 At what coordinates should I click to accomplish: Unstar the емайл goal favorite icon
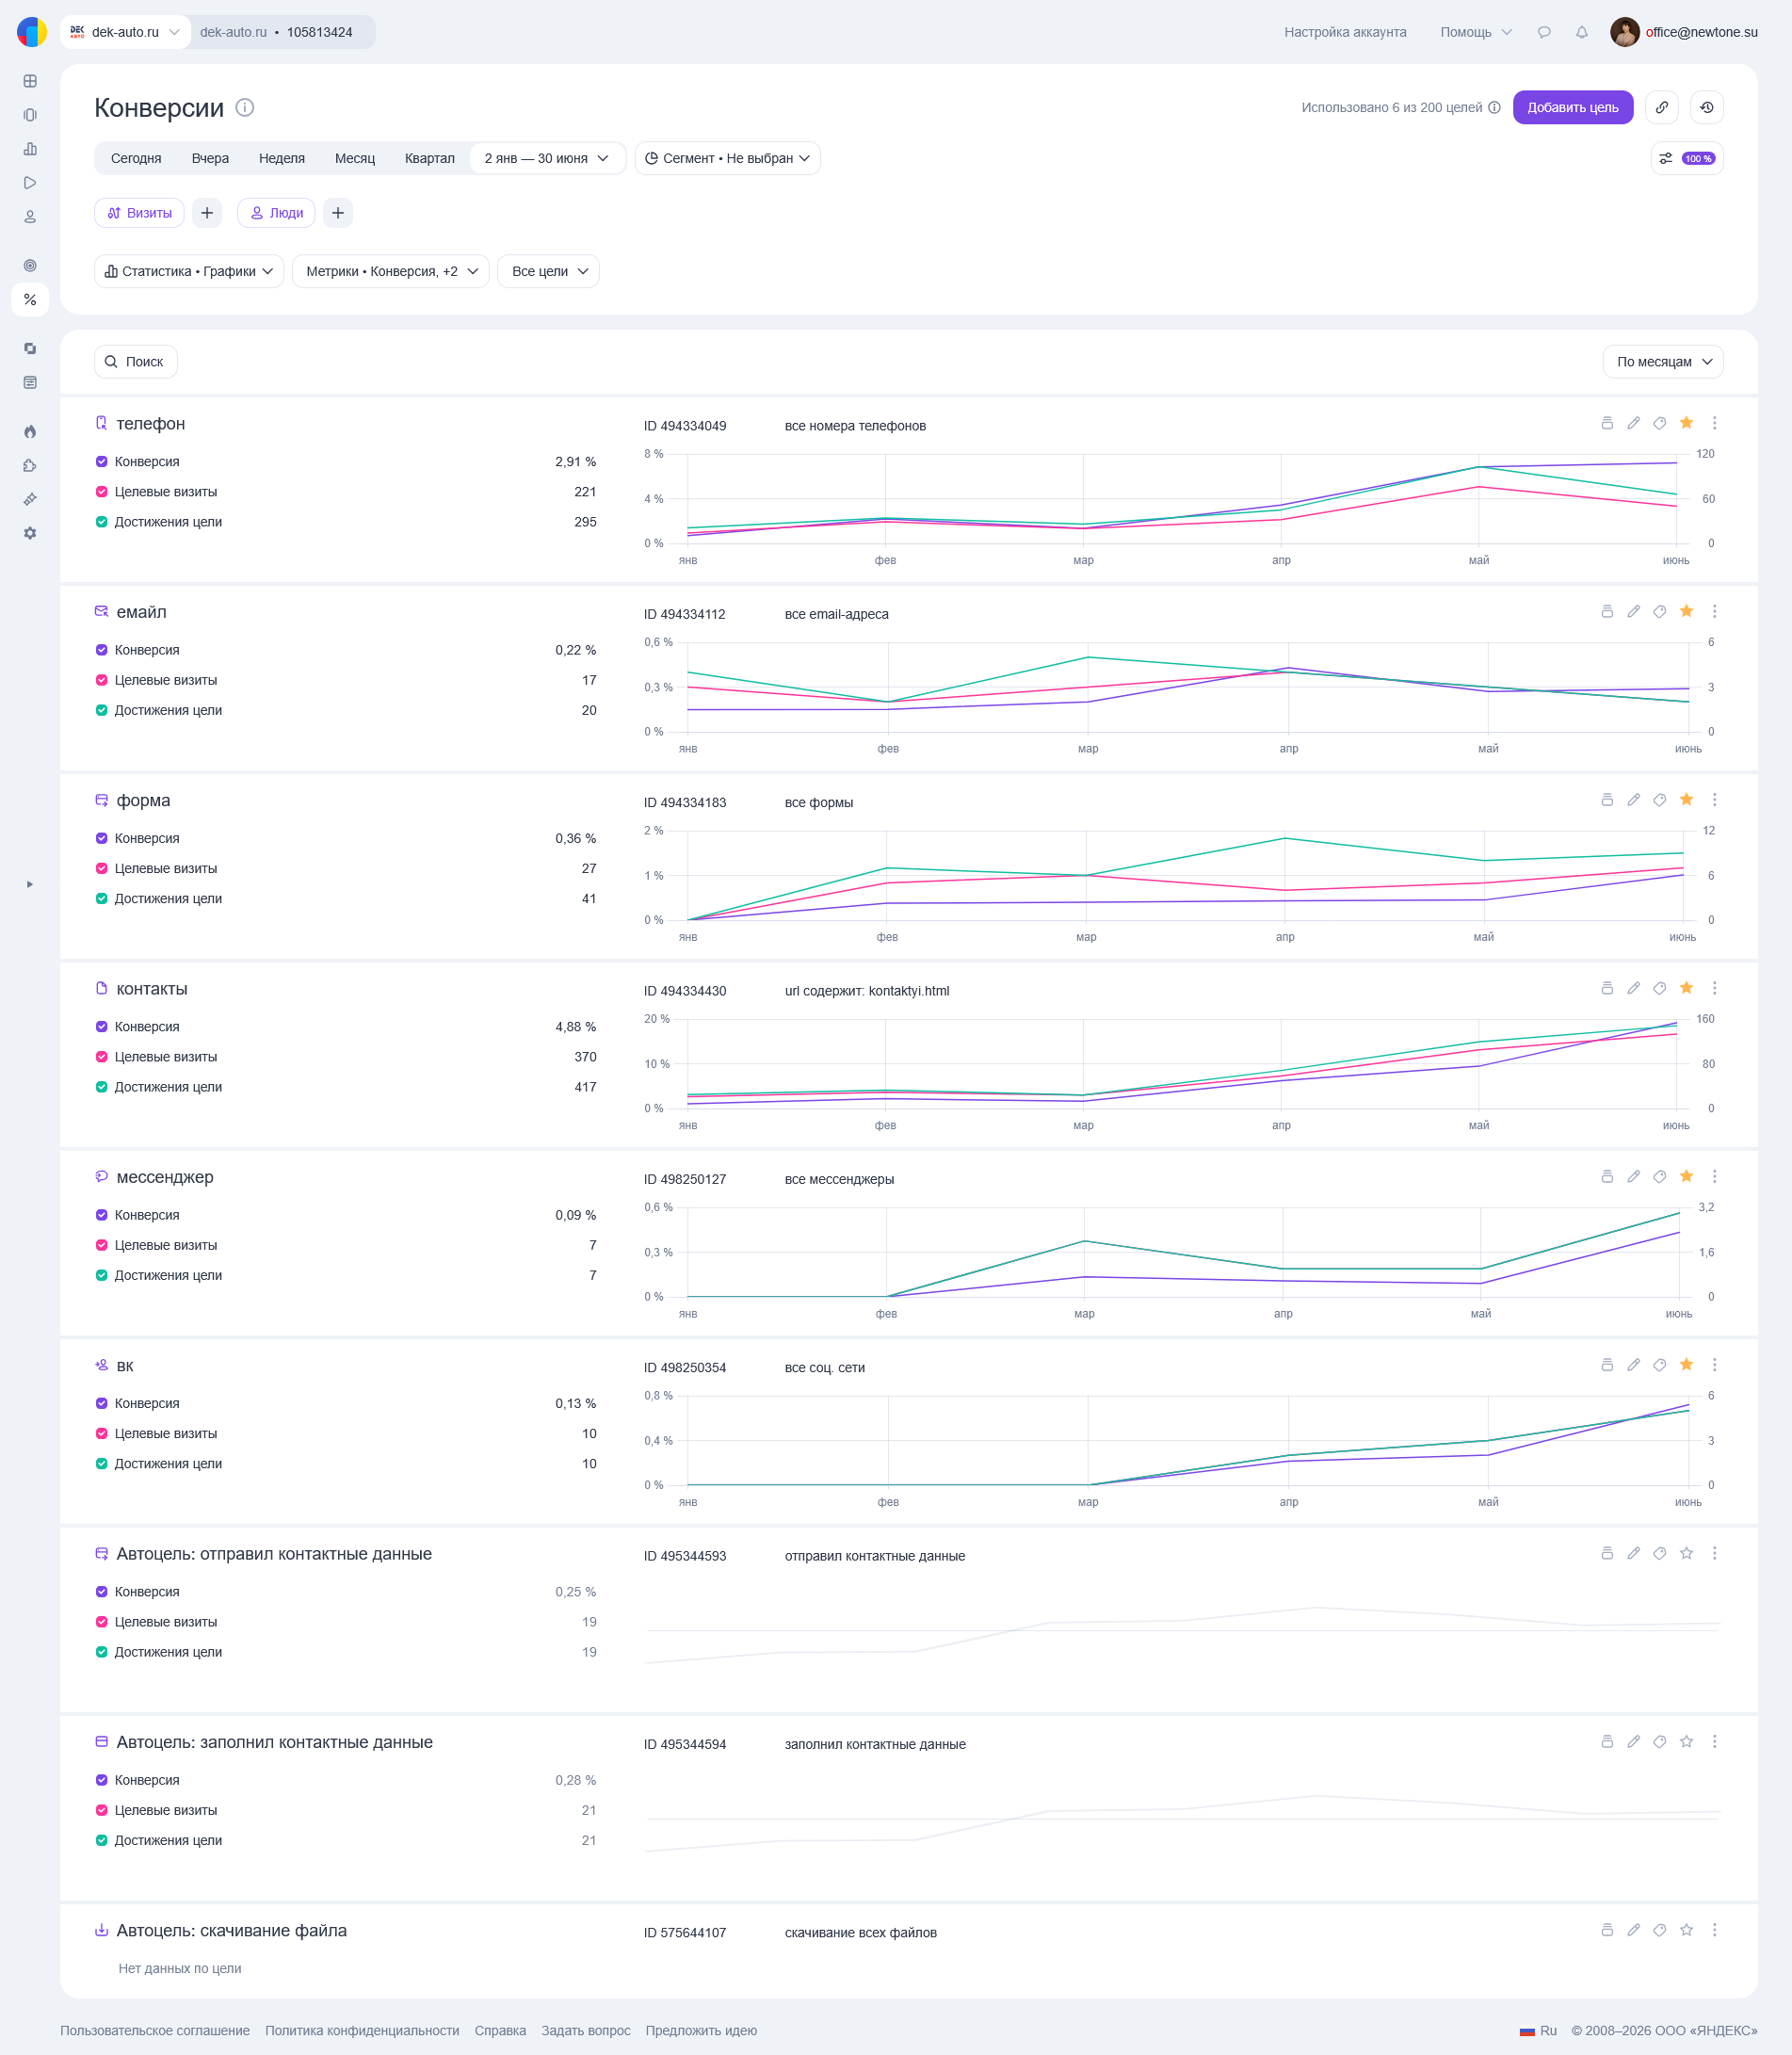coord(1686,611)
